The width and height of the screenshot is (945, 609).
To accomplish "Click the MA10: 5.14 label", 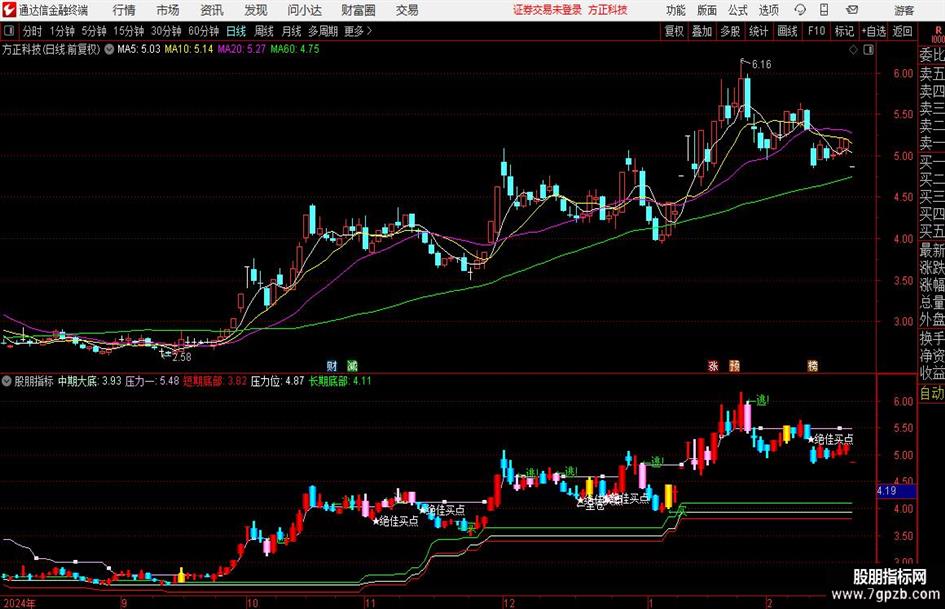I will pyautogui.click(x=189, y=49).
